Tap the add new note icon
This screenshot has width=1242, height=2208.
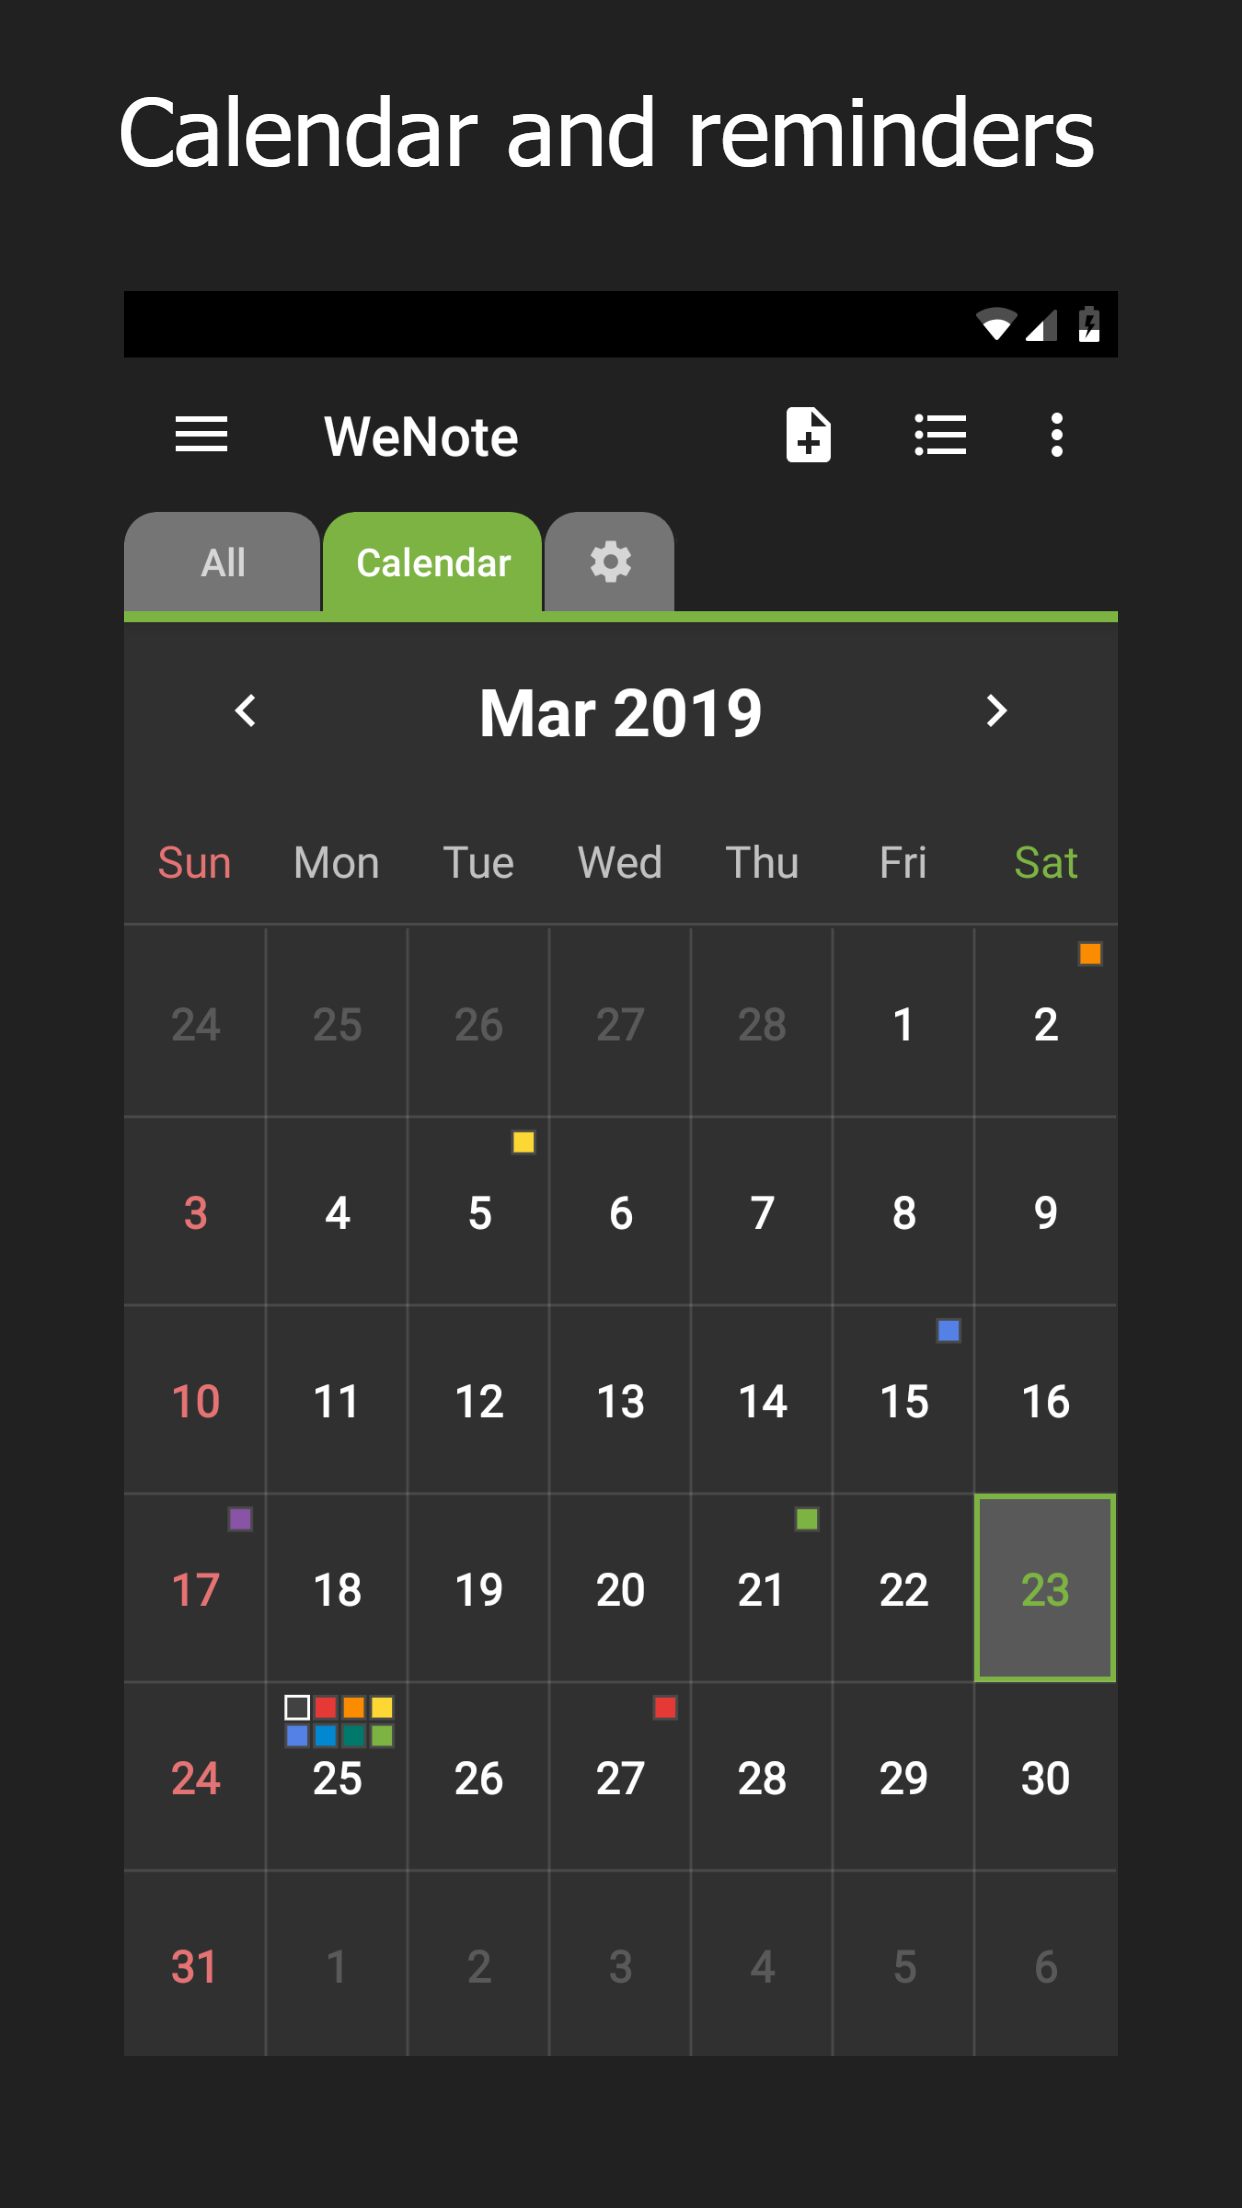[x=808, y=435]
